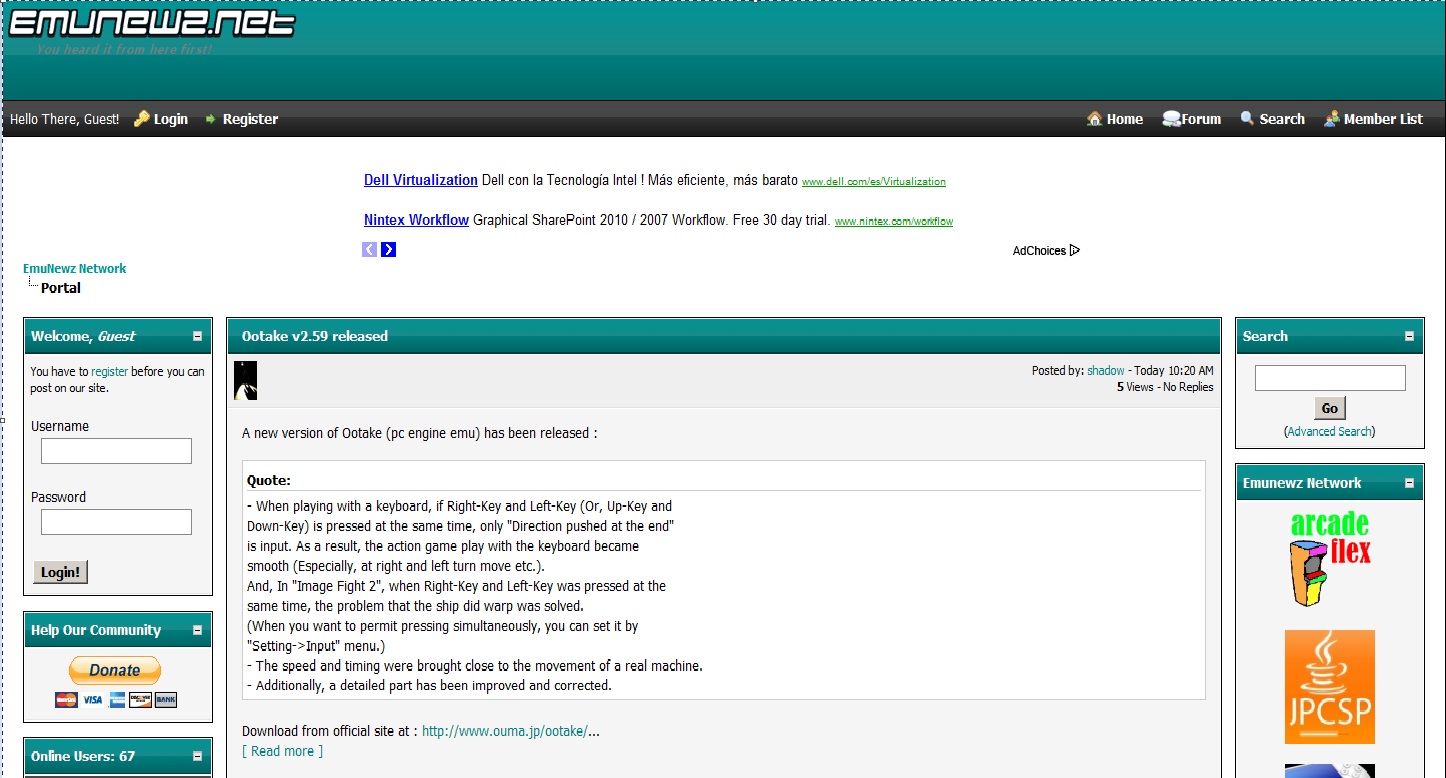Click the speech bubble icon beside Forum

[1171, 119]
